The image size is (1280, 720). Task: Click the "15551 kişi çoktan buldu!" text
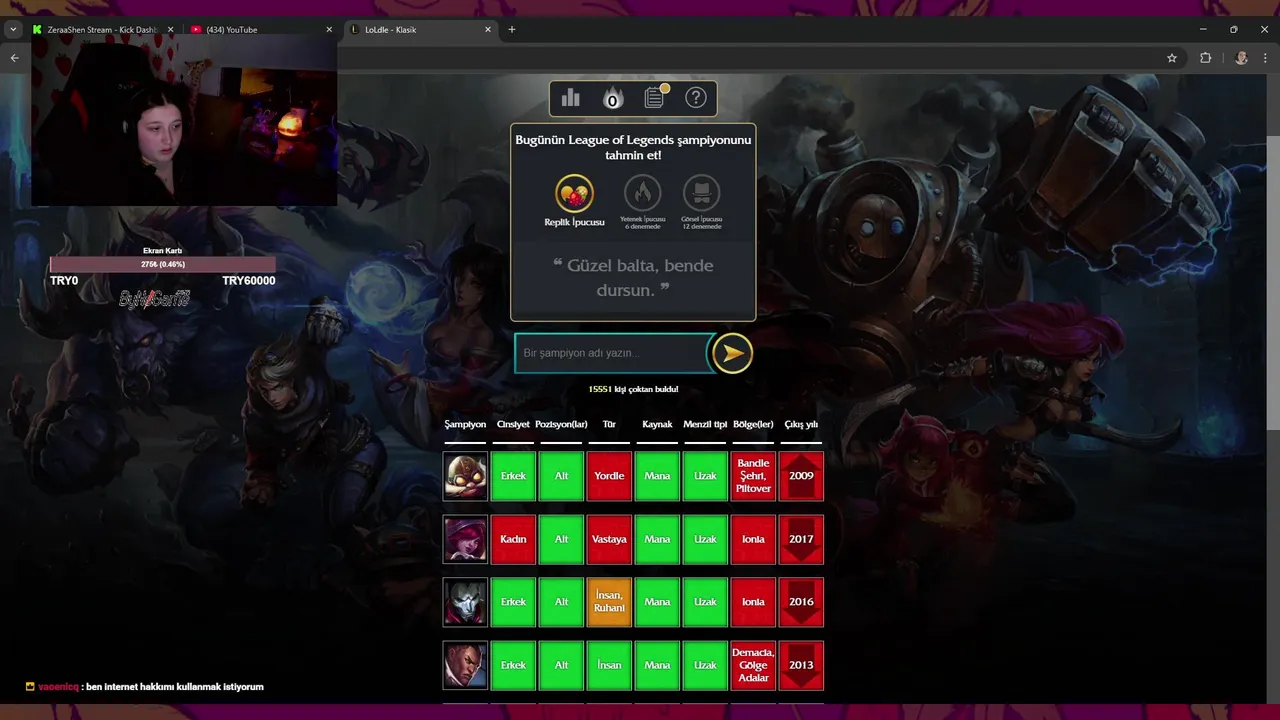tap(633, 389)
